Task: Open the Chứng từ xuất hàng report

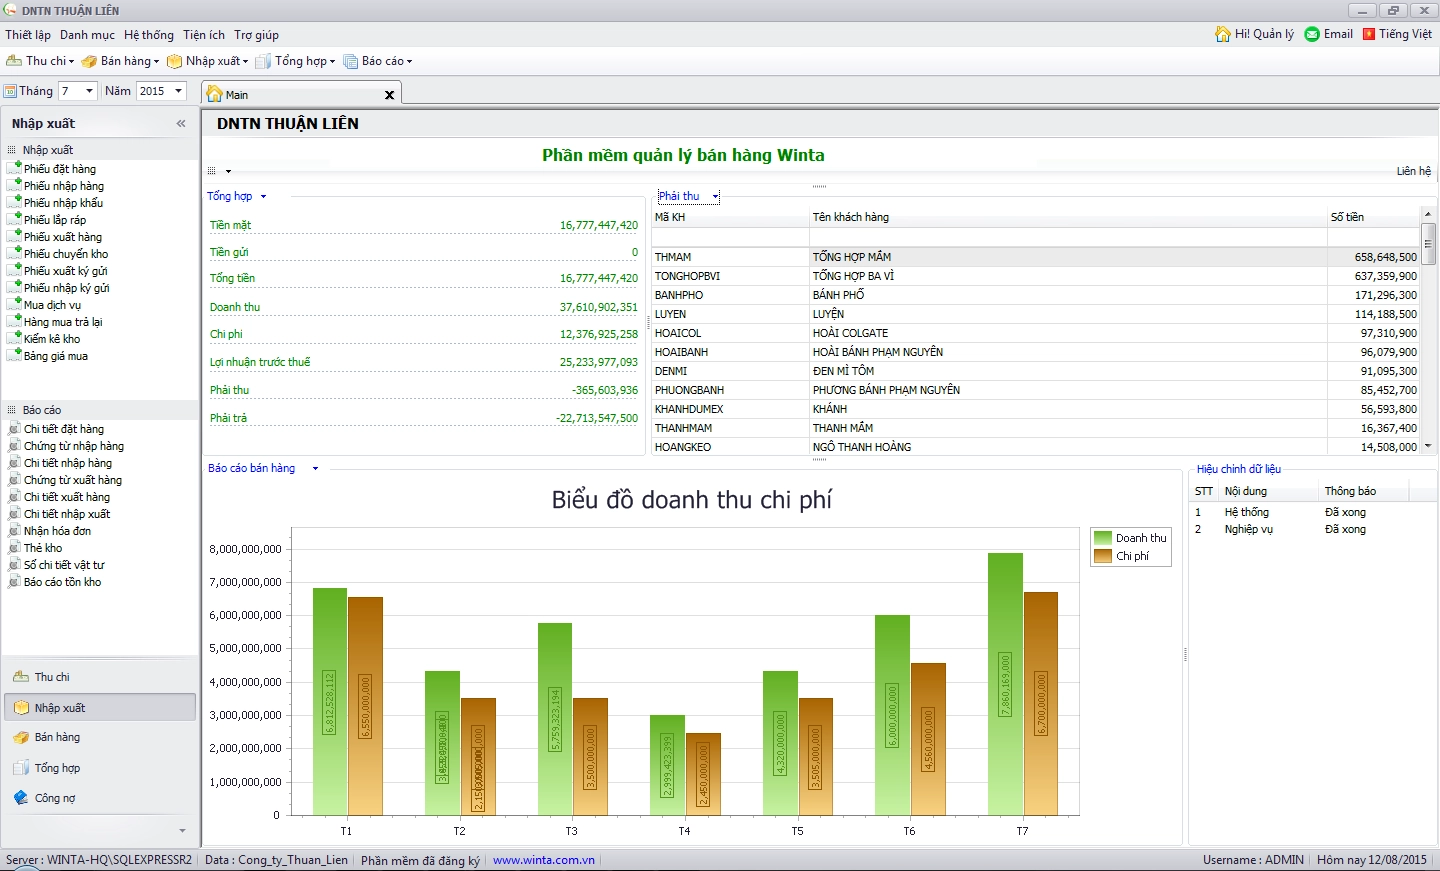Action: coord(73,480)
